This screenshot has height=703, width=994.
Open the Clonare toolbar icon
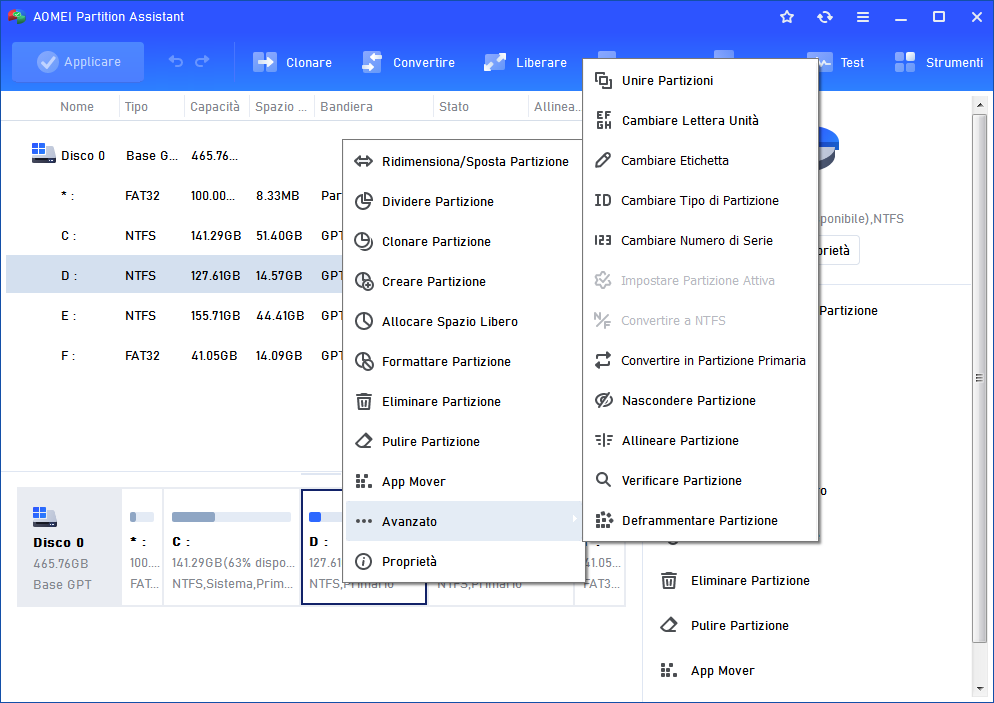[264, 62]
